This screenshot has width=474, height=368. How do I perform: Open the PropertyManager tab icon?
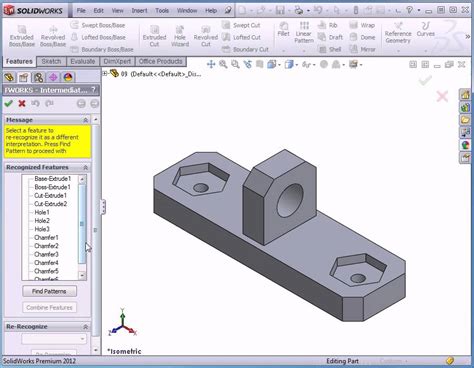(x=24, y=77)
